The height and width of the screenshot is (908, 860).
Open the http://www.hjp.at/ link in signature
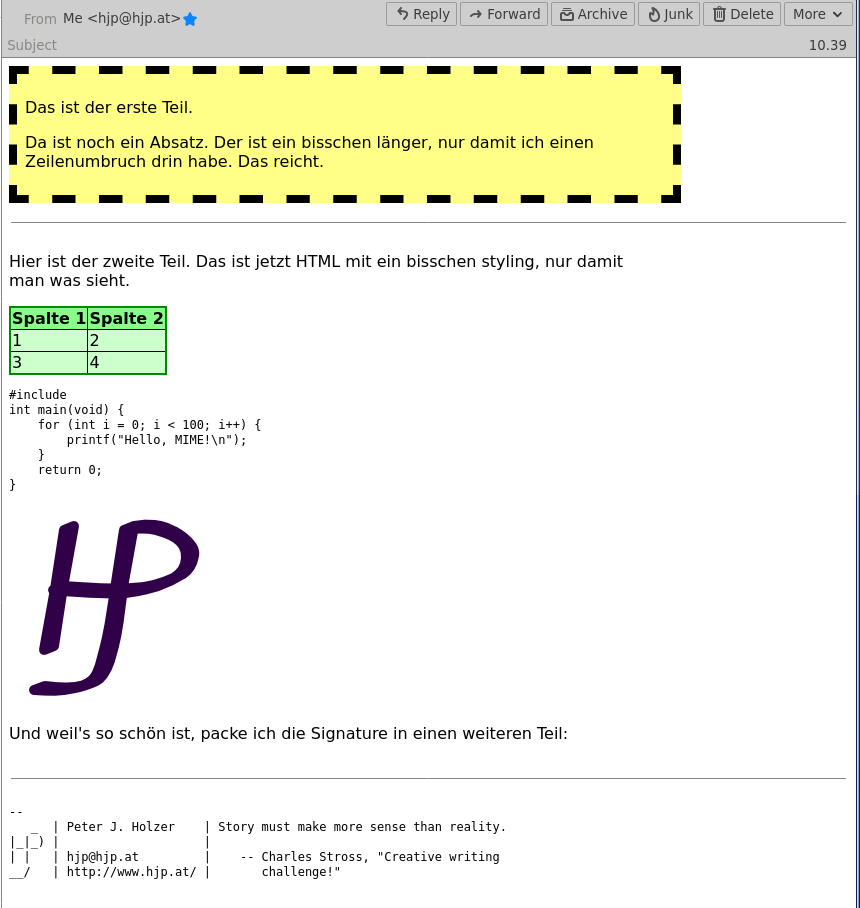click(x=131, y=871)
